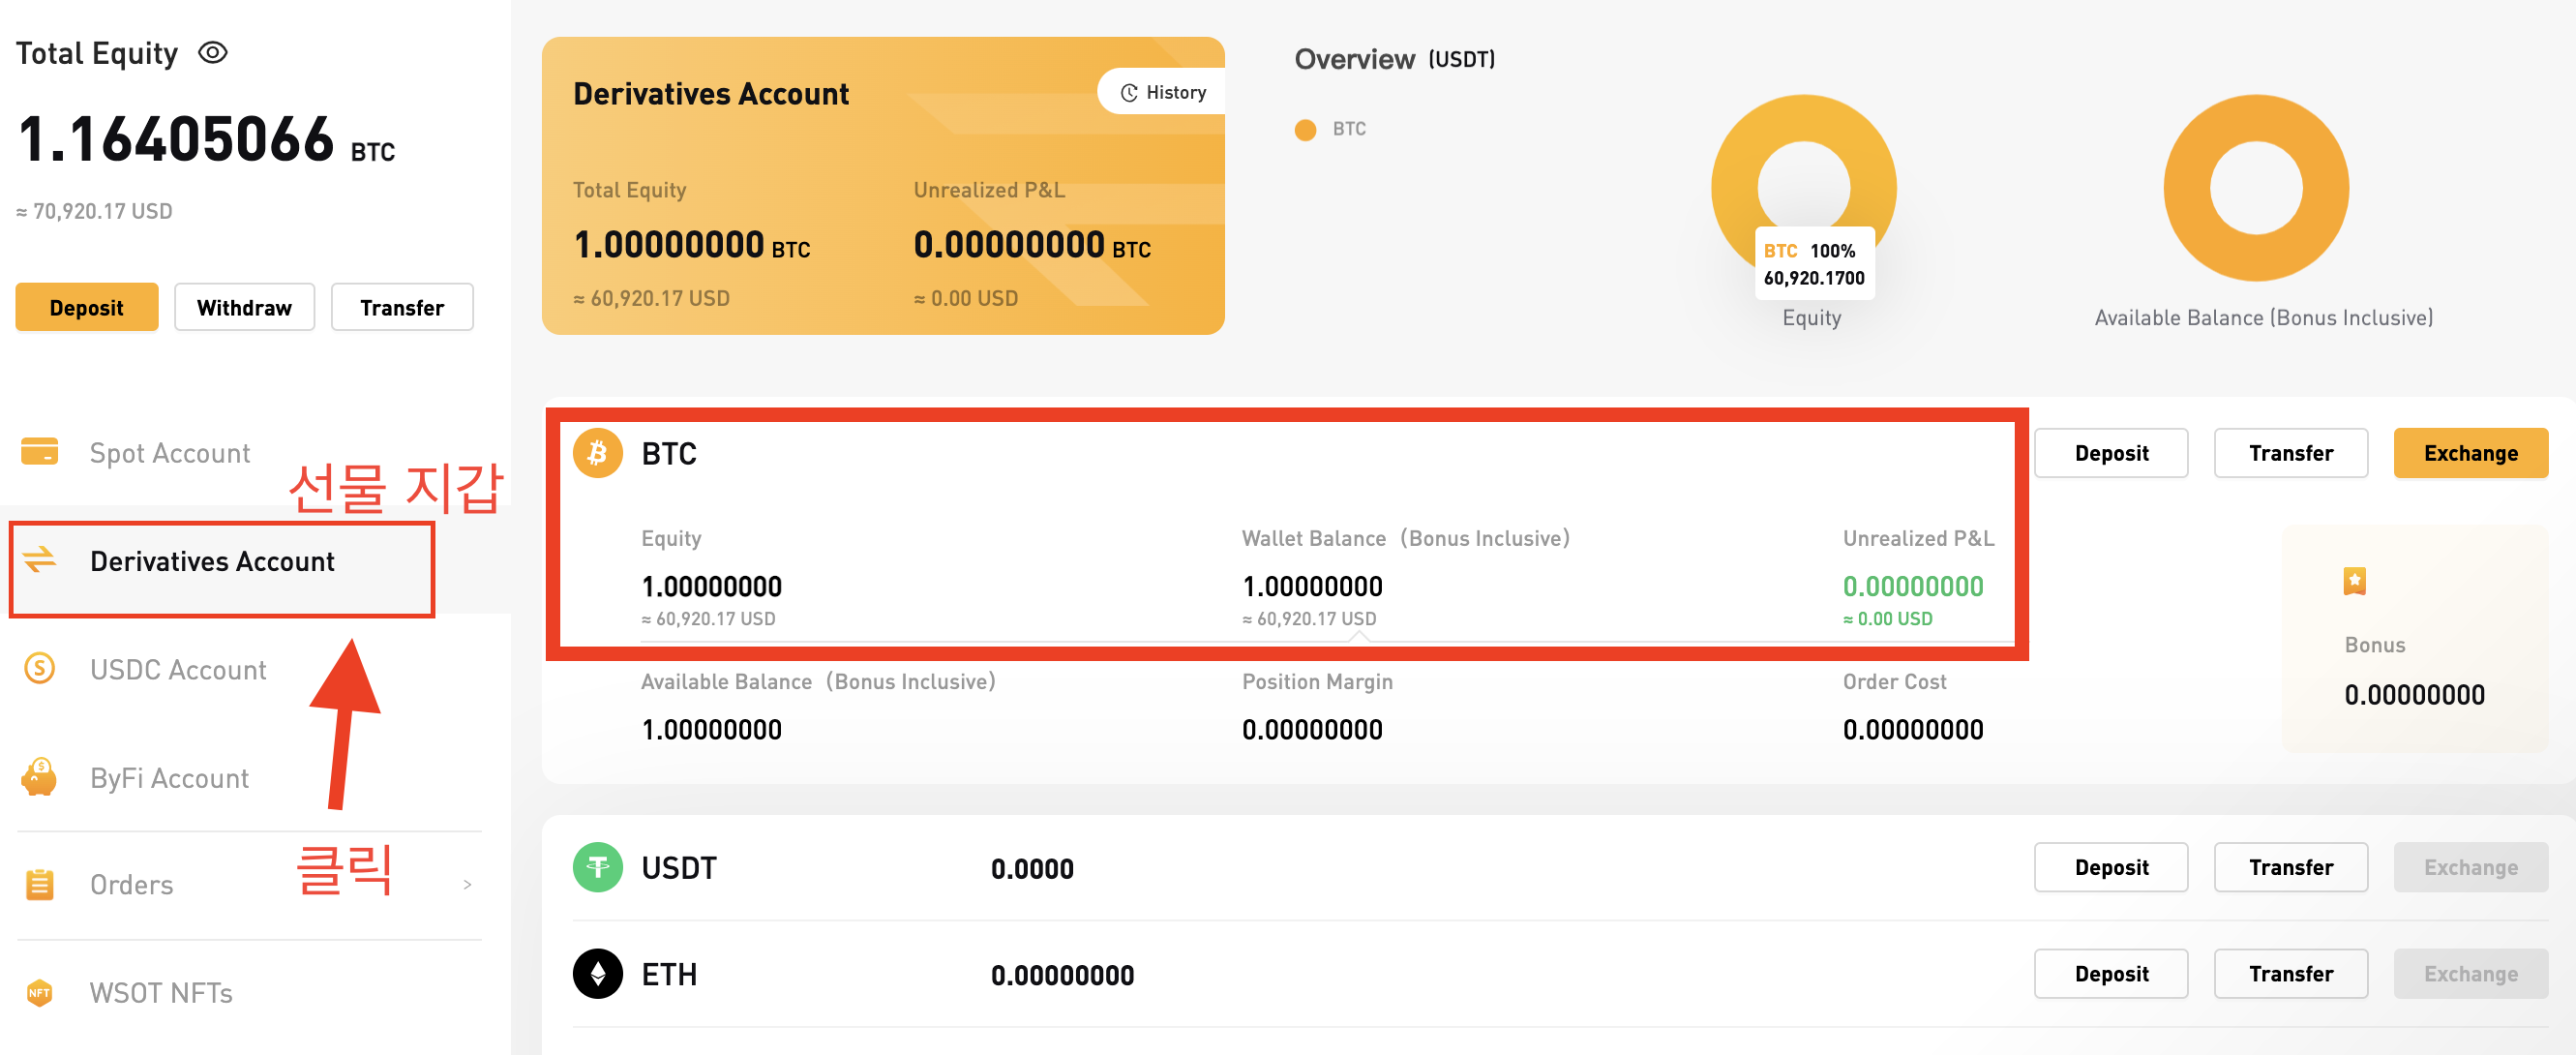This screenshot has width=2576, height=1055.
Task: Click the orange Deposit button under Total Equity
Action: click(x=87, y=307)
